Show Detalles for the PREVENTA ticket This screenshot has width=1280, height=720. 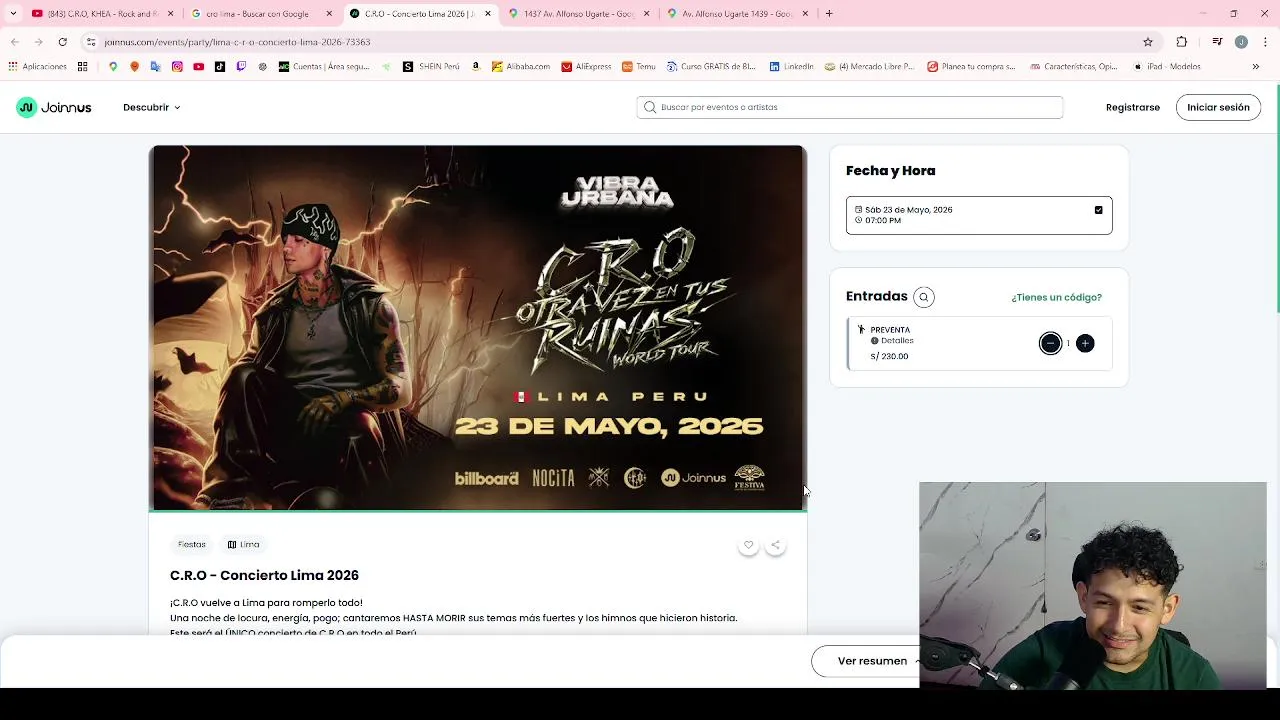click(x=892, y=341)
